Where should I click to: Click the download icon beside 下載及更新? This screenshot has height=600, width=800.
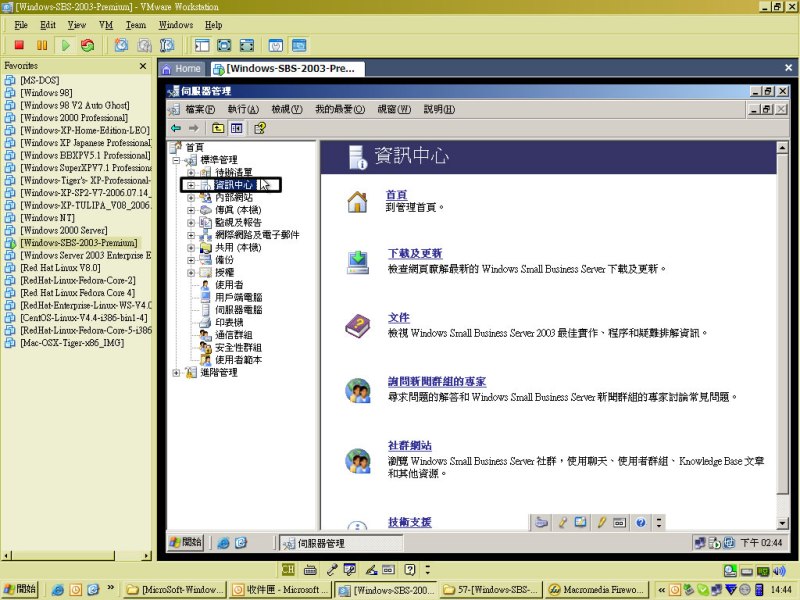[358, 263]
